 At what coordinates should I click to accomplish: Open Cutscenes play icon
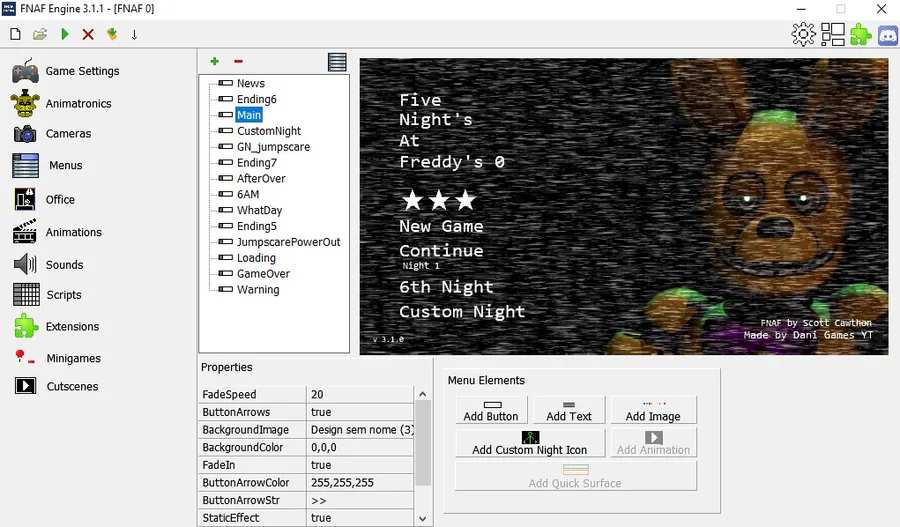[25, 386]
